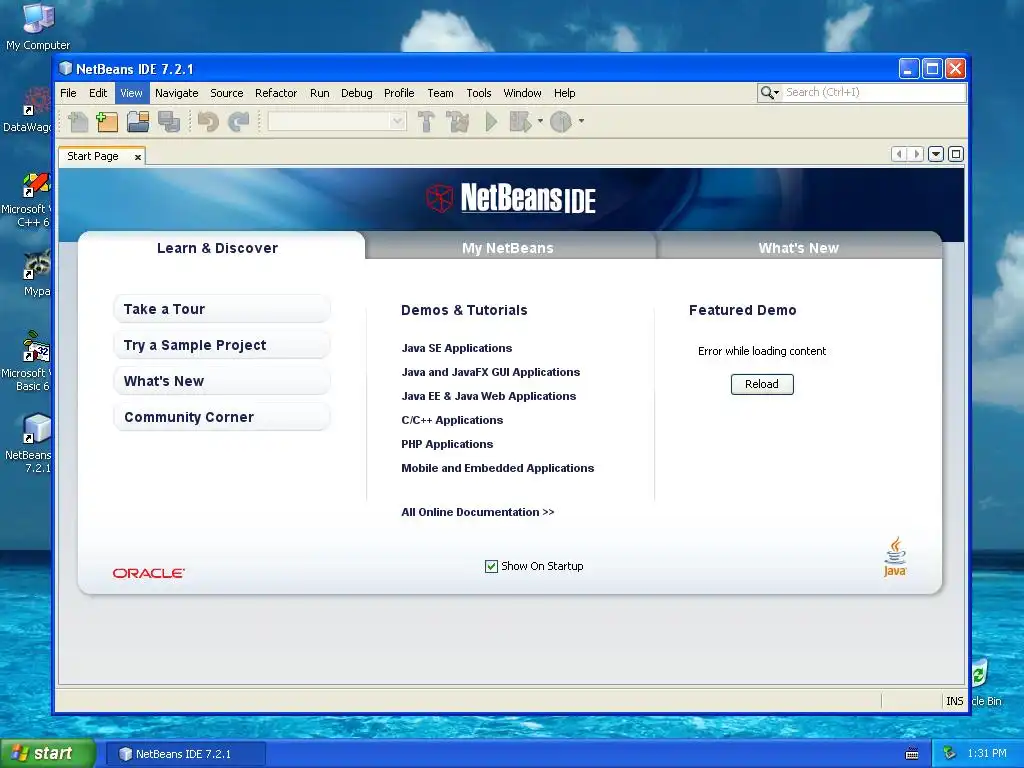Close the Start Page tab

coord(138,157)
